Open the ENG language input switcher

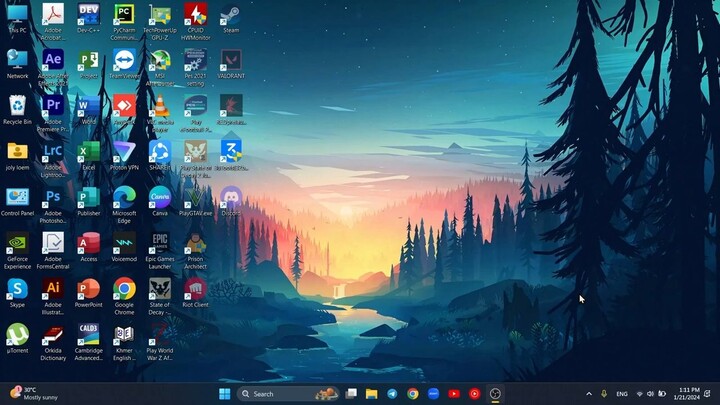(621, 394)
